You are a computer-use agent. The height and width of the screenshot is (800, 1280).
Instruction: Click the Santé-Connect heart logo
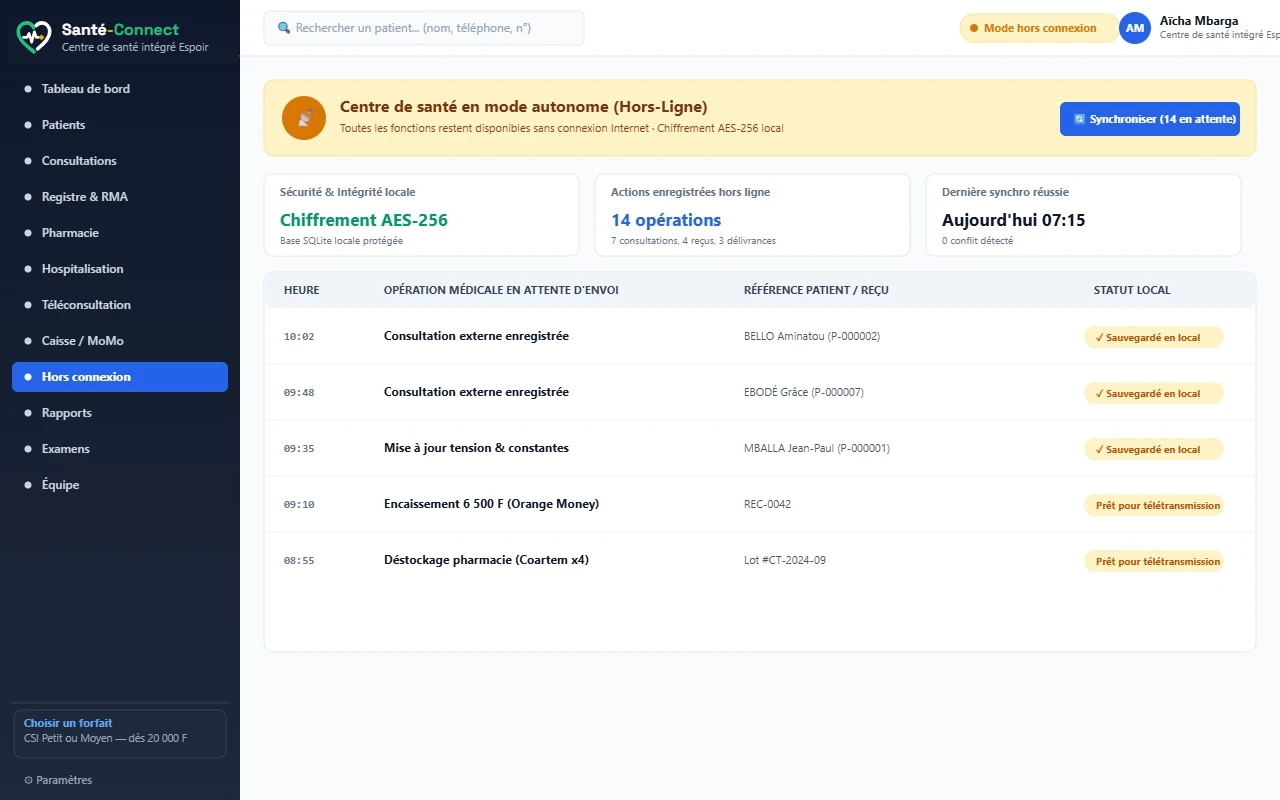33,37
